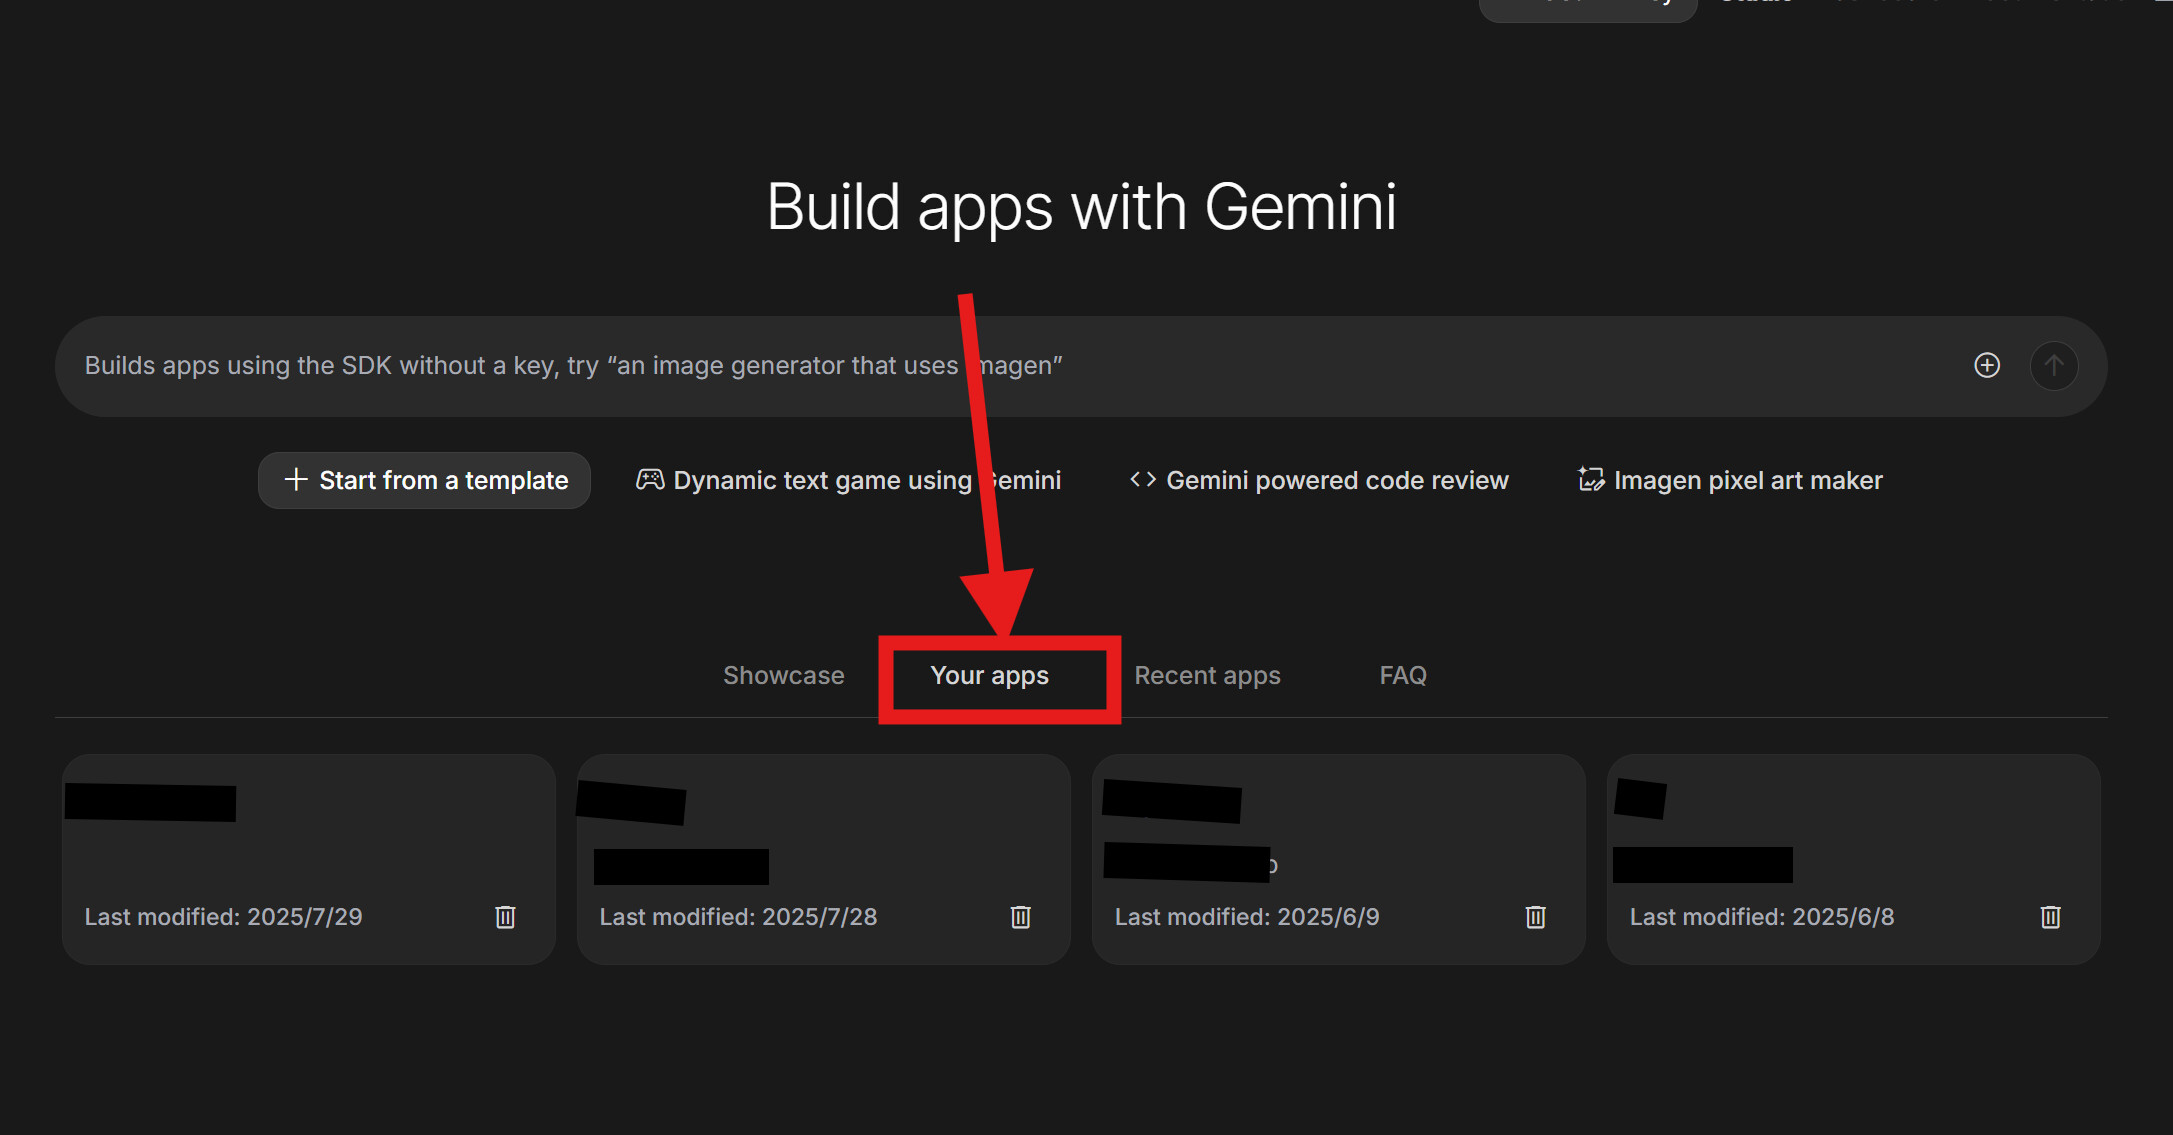Click the gamepad icon for text game
2173x1135 pixels.
[650, 480]
